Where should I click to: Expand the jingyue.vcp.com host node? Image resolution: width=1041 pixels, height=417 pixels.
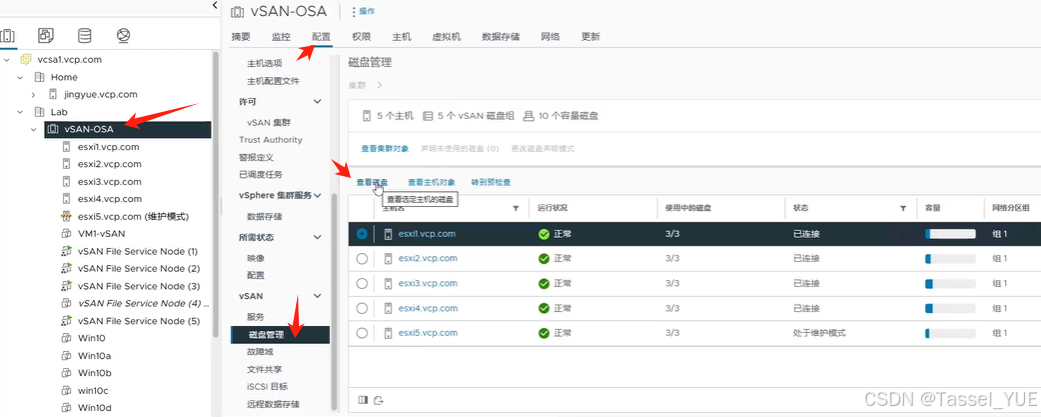[33, 95]
